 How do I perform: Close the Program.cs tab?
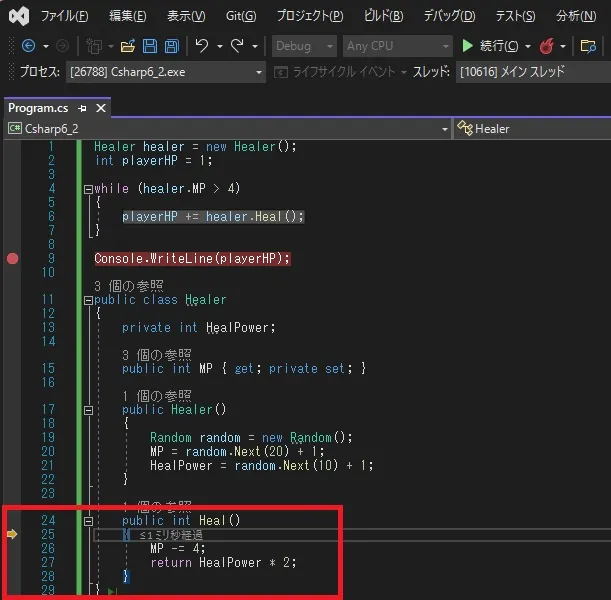tap(101, 108)
